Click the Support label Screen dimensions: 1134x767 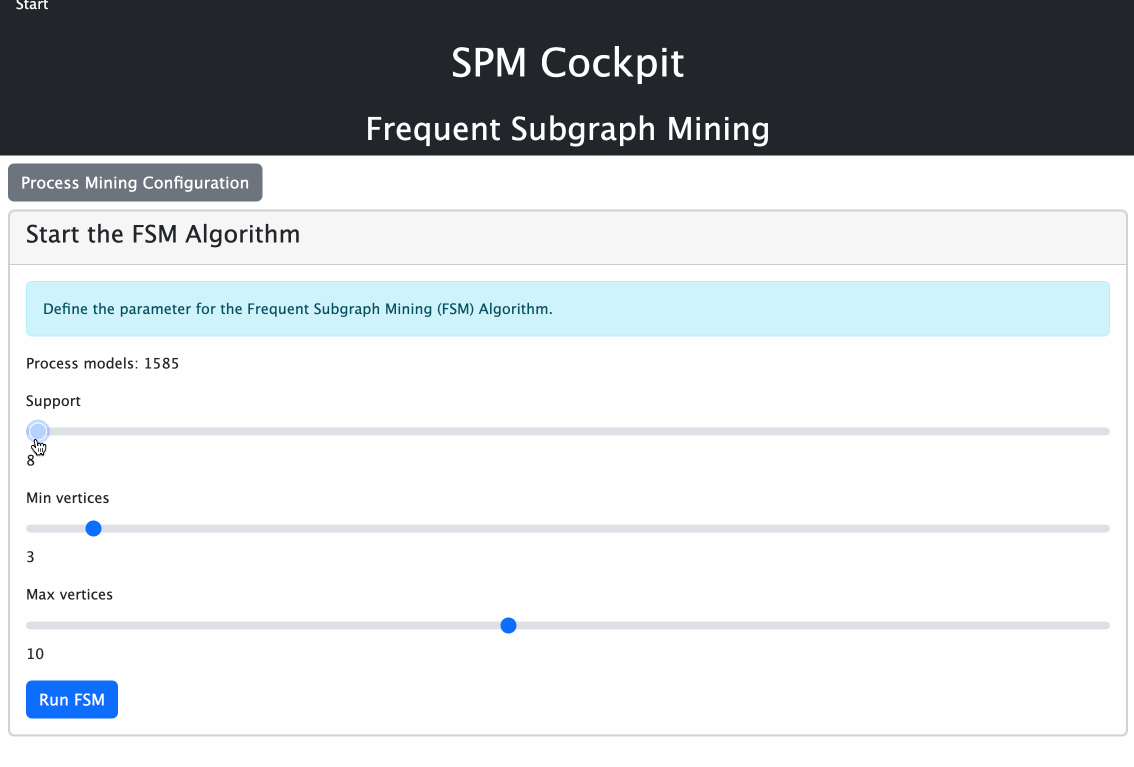coord(53,401)
